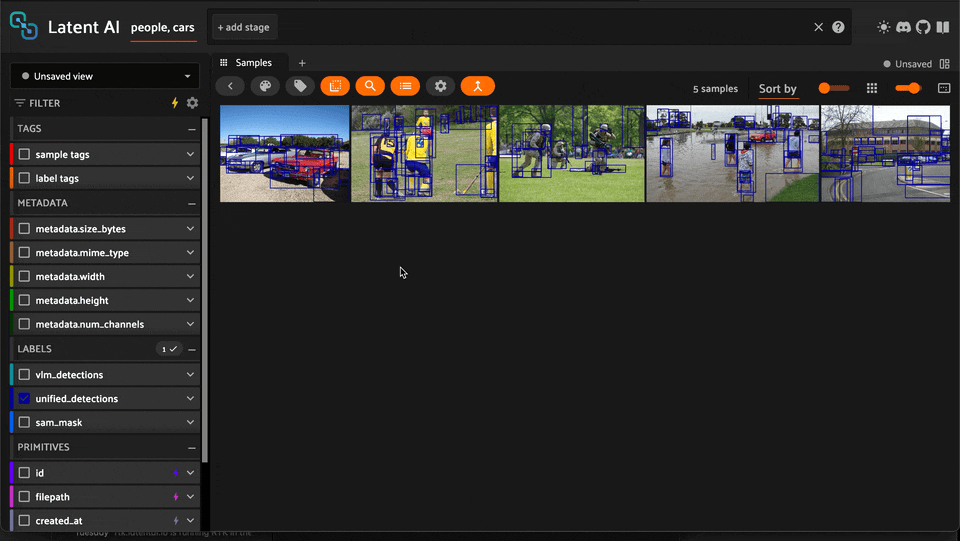Image resolution: width=960 pixels, height=541 pixels.
Task: Enable the vlm_detections checkbox
Action: 24,374
